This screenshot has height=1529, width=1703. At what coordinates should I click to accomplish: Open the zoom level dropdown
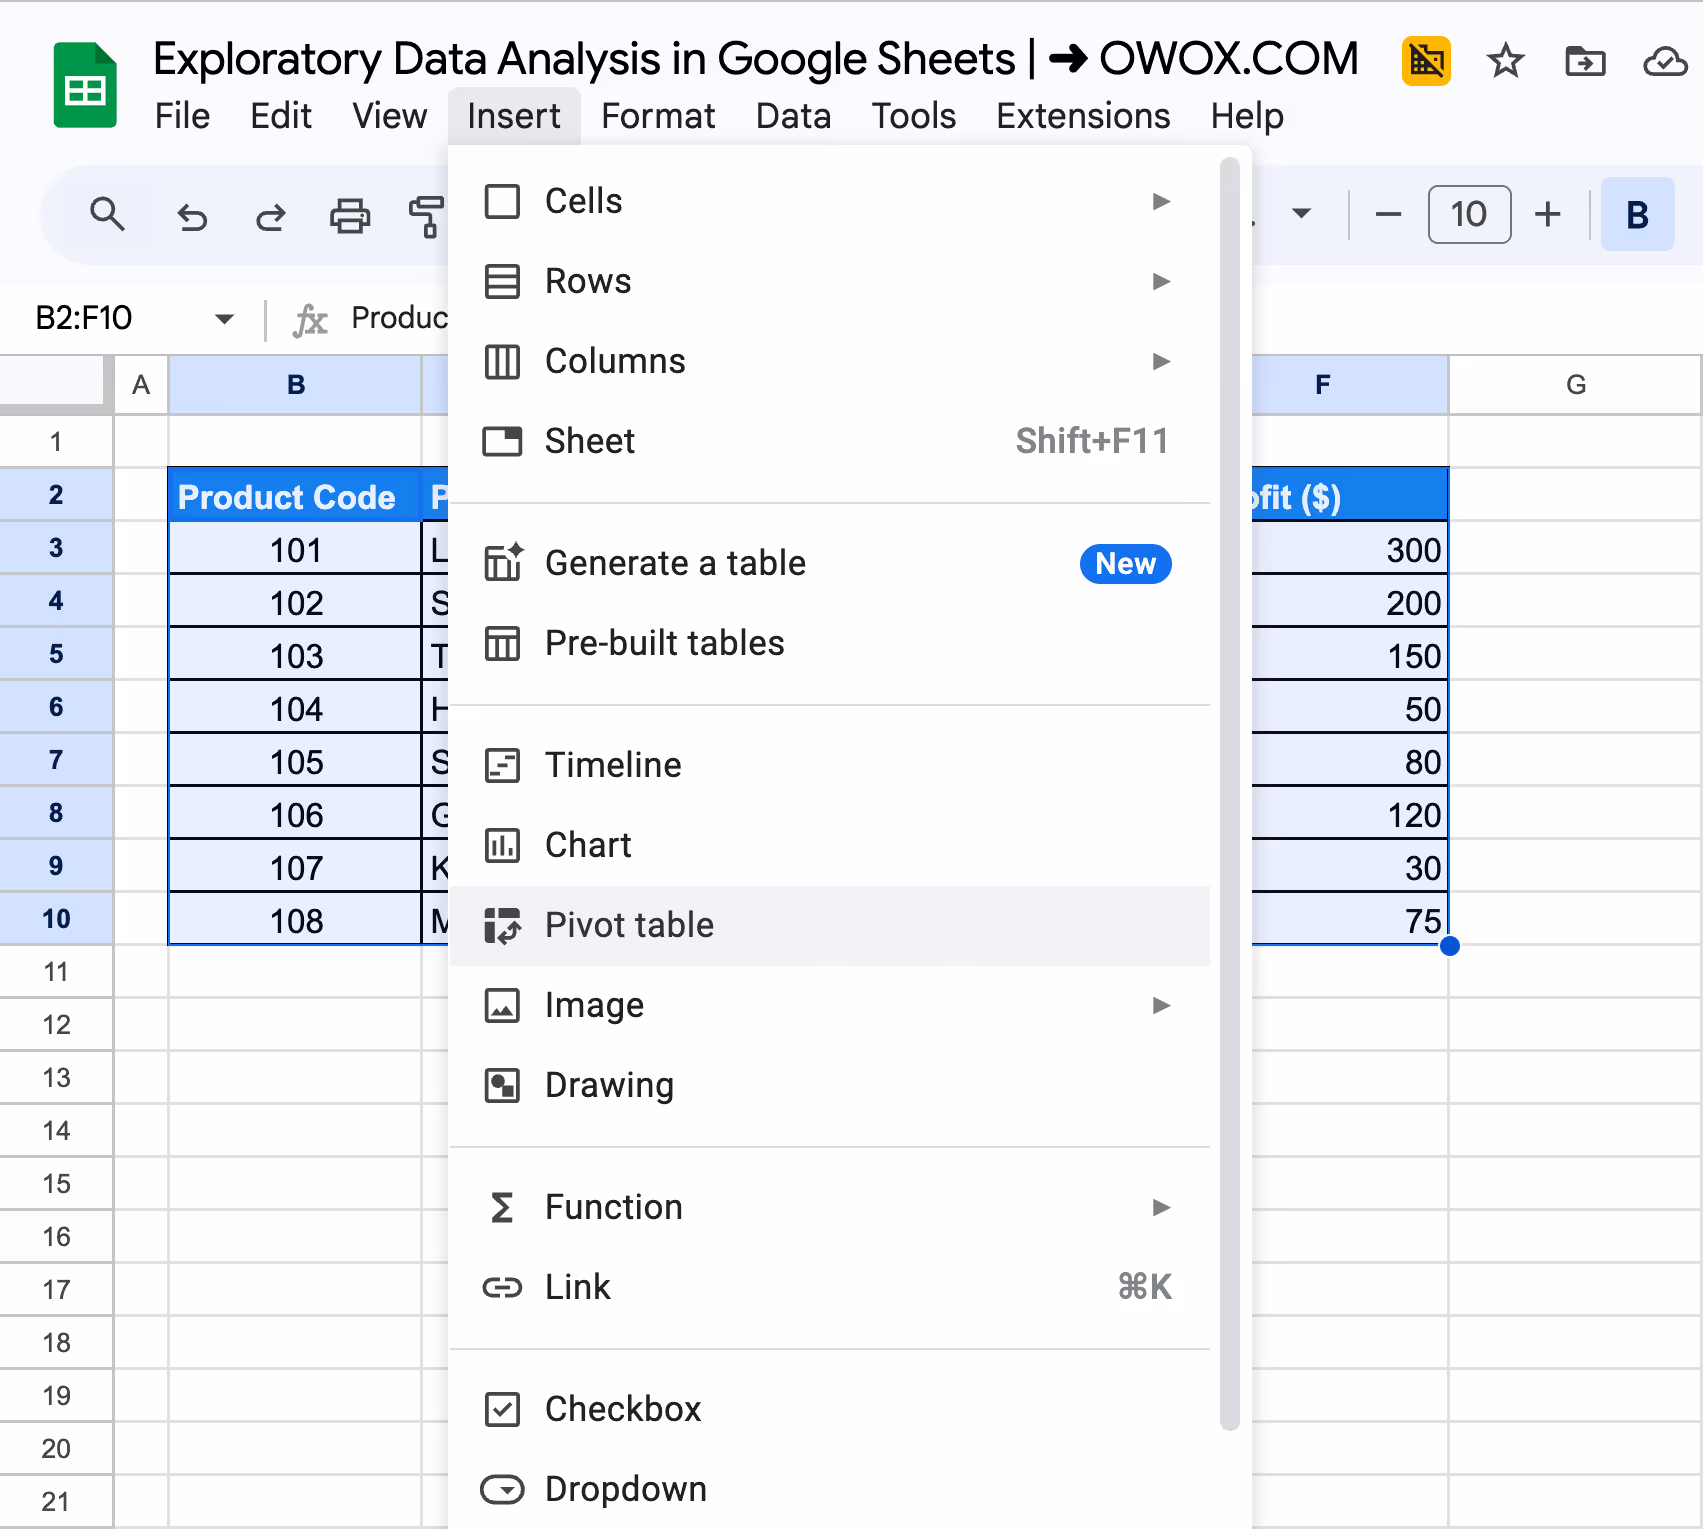pyautogui.click(x=1302, y=214)
